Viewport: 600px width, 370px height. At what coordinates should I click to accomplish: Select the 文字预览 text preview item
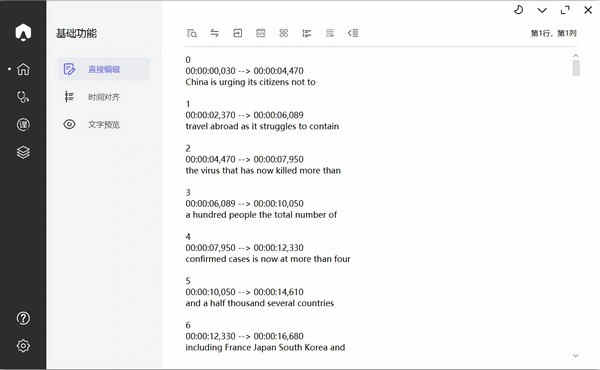point(103,125)
